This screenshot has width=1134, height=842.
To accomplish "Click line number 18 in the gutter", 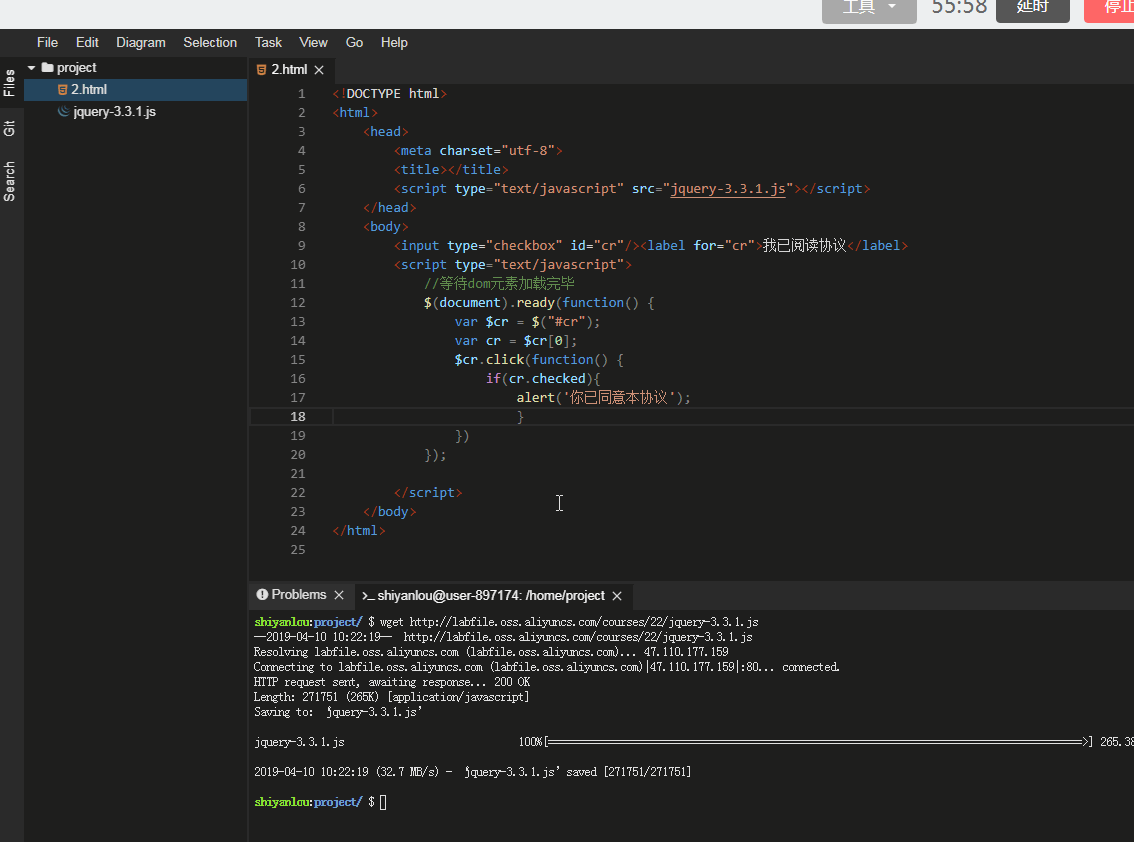I will point(298,417).
